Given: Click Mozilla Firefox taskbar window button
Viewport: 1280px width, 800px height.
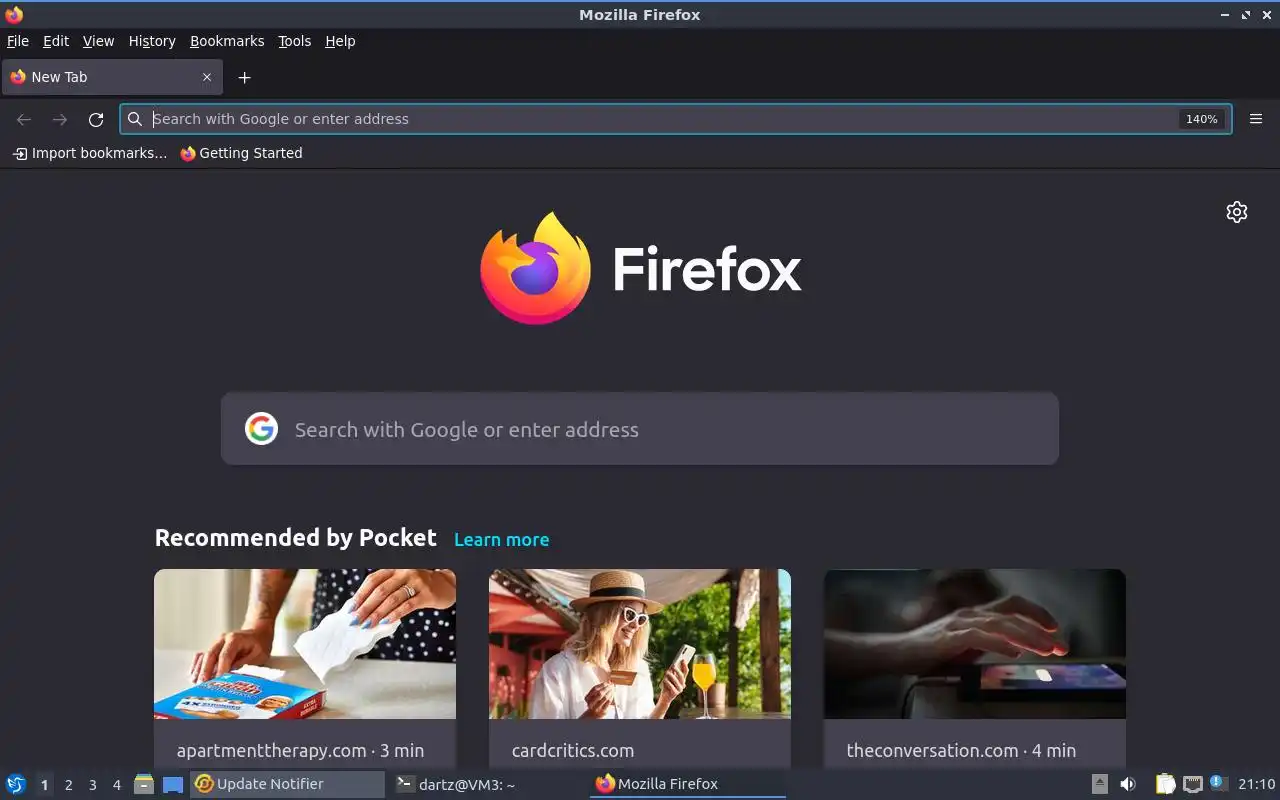Looking at the screenshot, I should tap(687, 784).
